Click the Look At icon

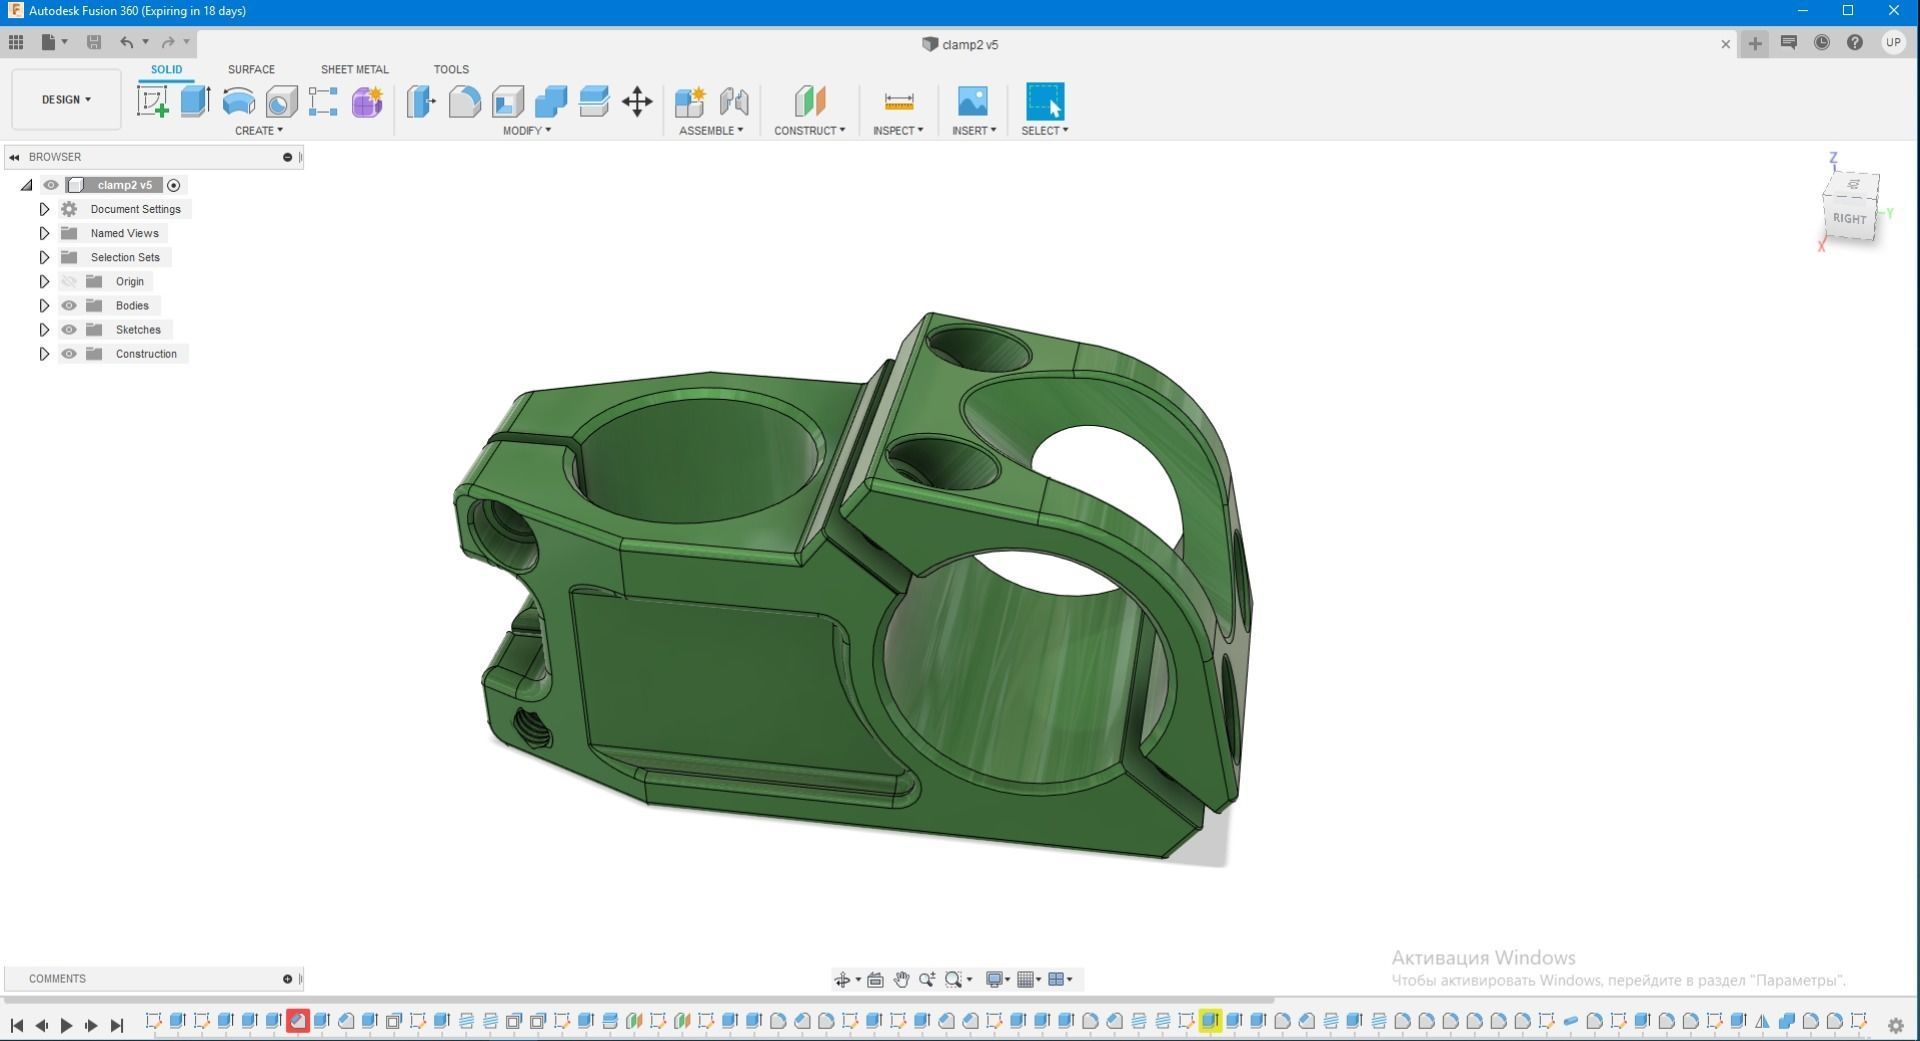click(x=875, y=979)
